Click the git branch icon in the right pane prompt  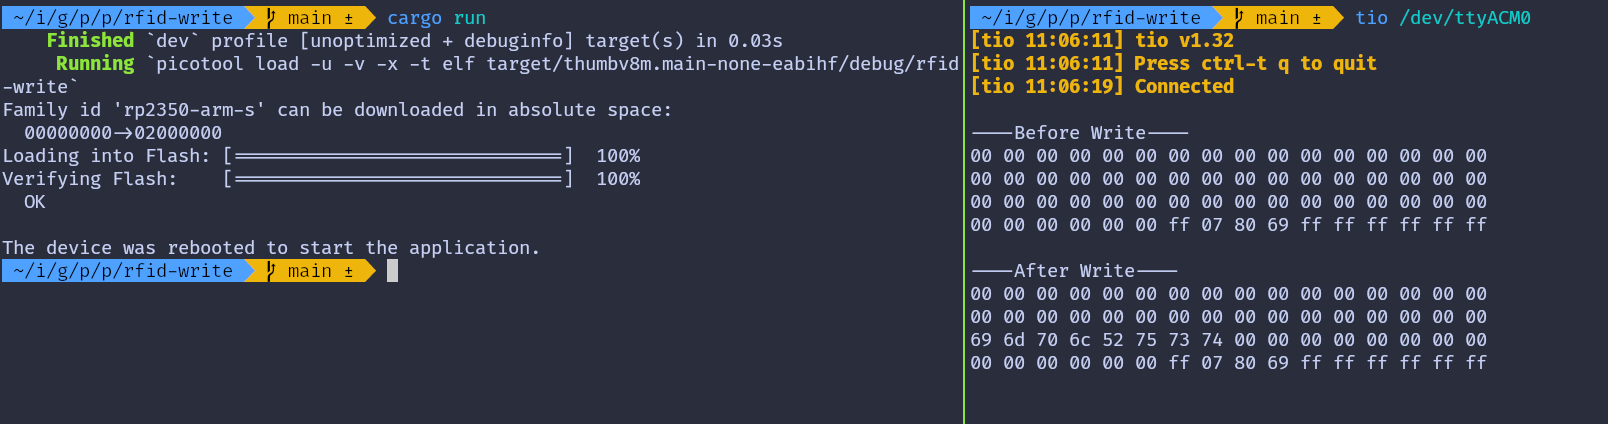click(1240, 18)
